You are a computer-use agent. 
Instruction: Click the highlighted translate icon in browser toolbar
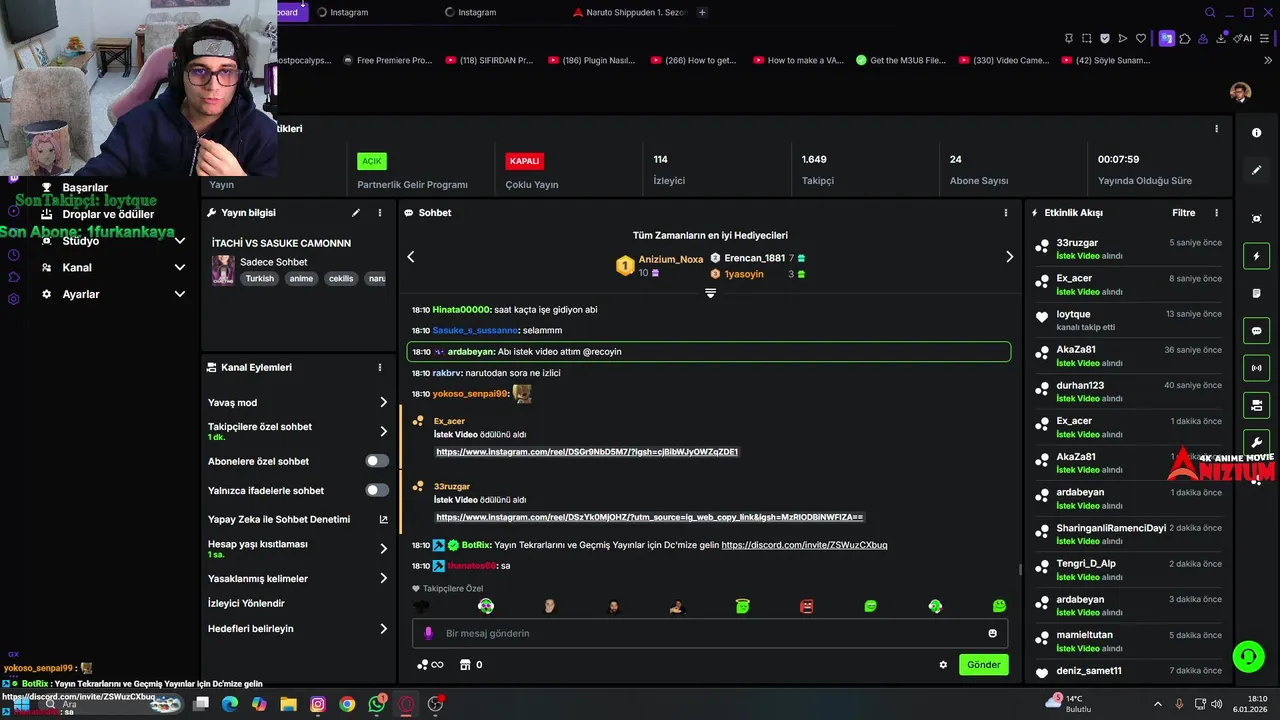click(1167, 38)
